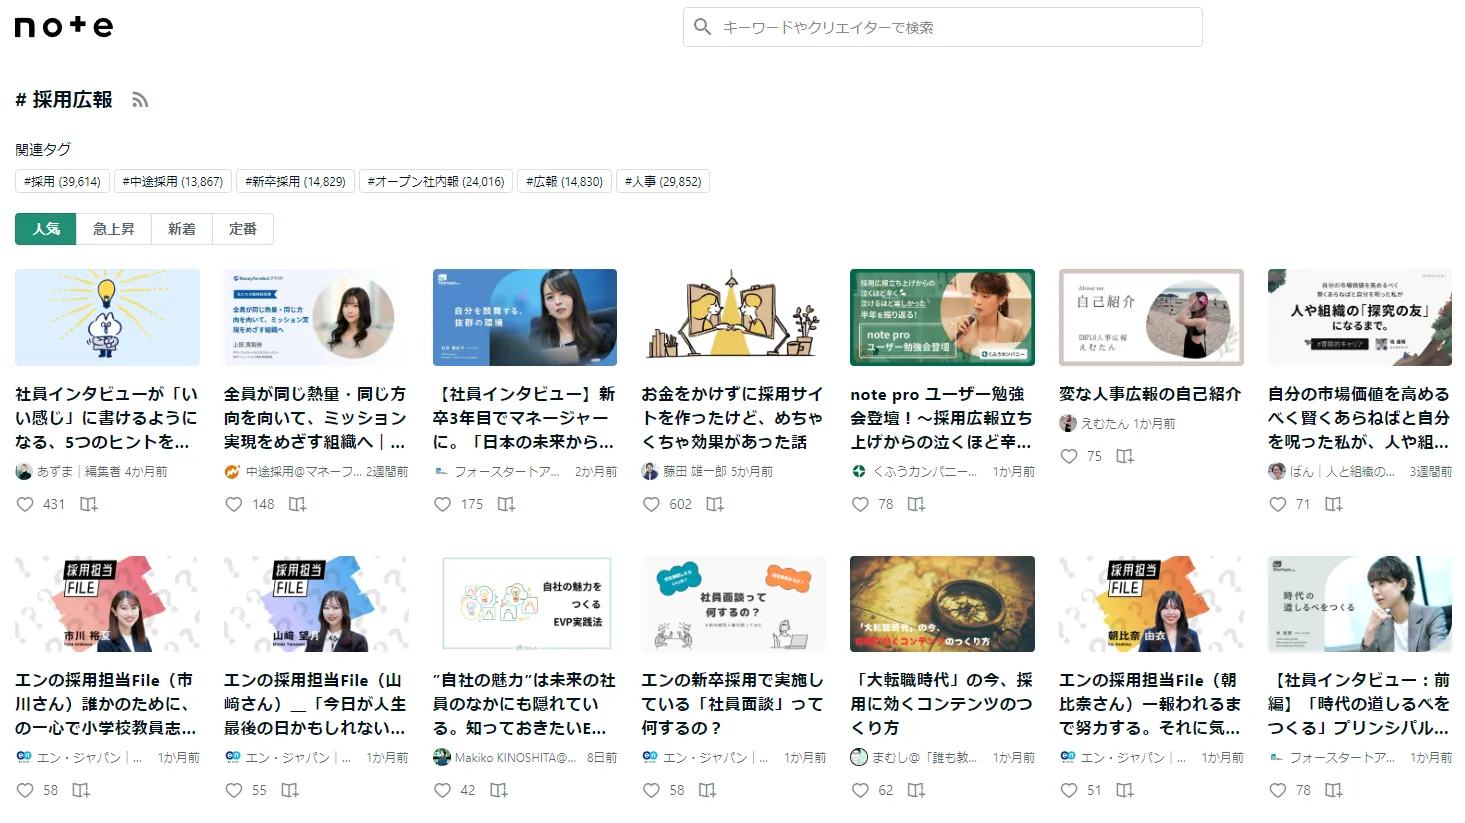Click the あずま author avatar

pyautogui.click(x=24, y=471)
